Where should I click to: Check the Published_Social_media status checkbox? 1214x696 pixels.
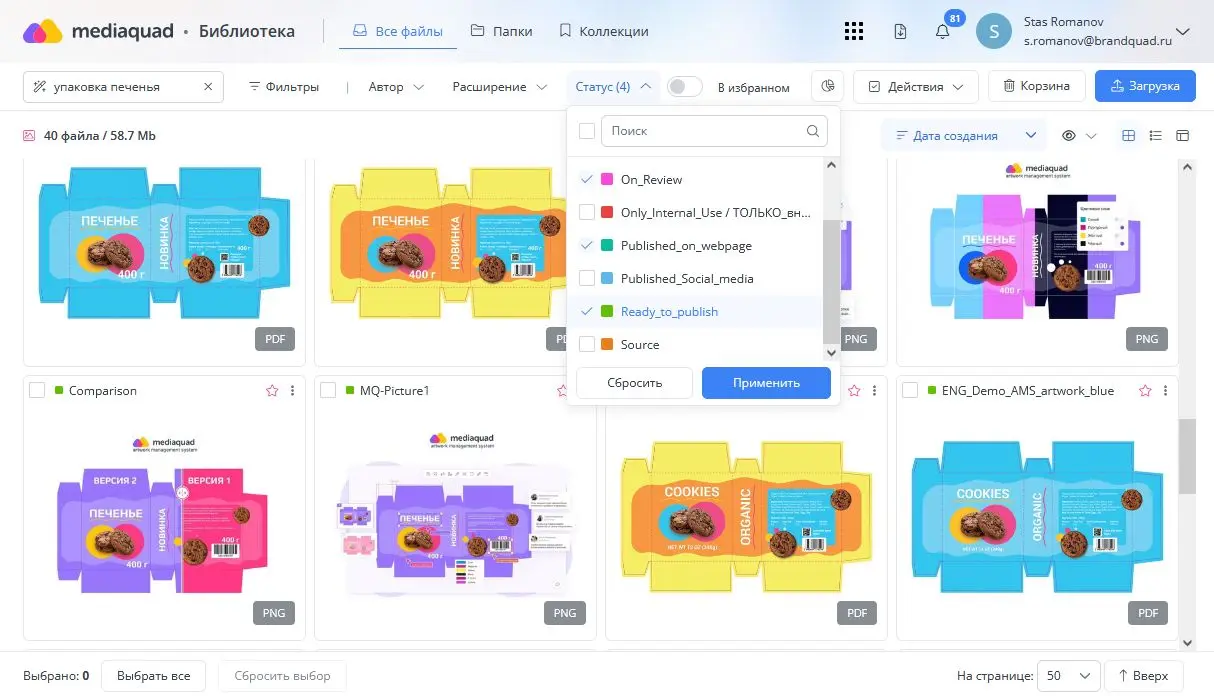tap(587, 279)
